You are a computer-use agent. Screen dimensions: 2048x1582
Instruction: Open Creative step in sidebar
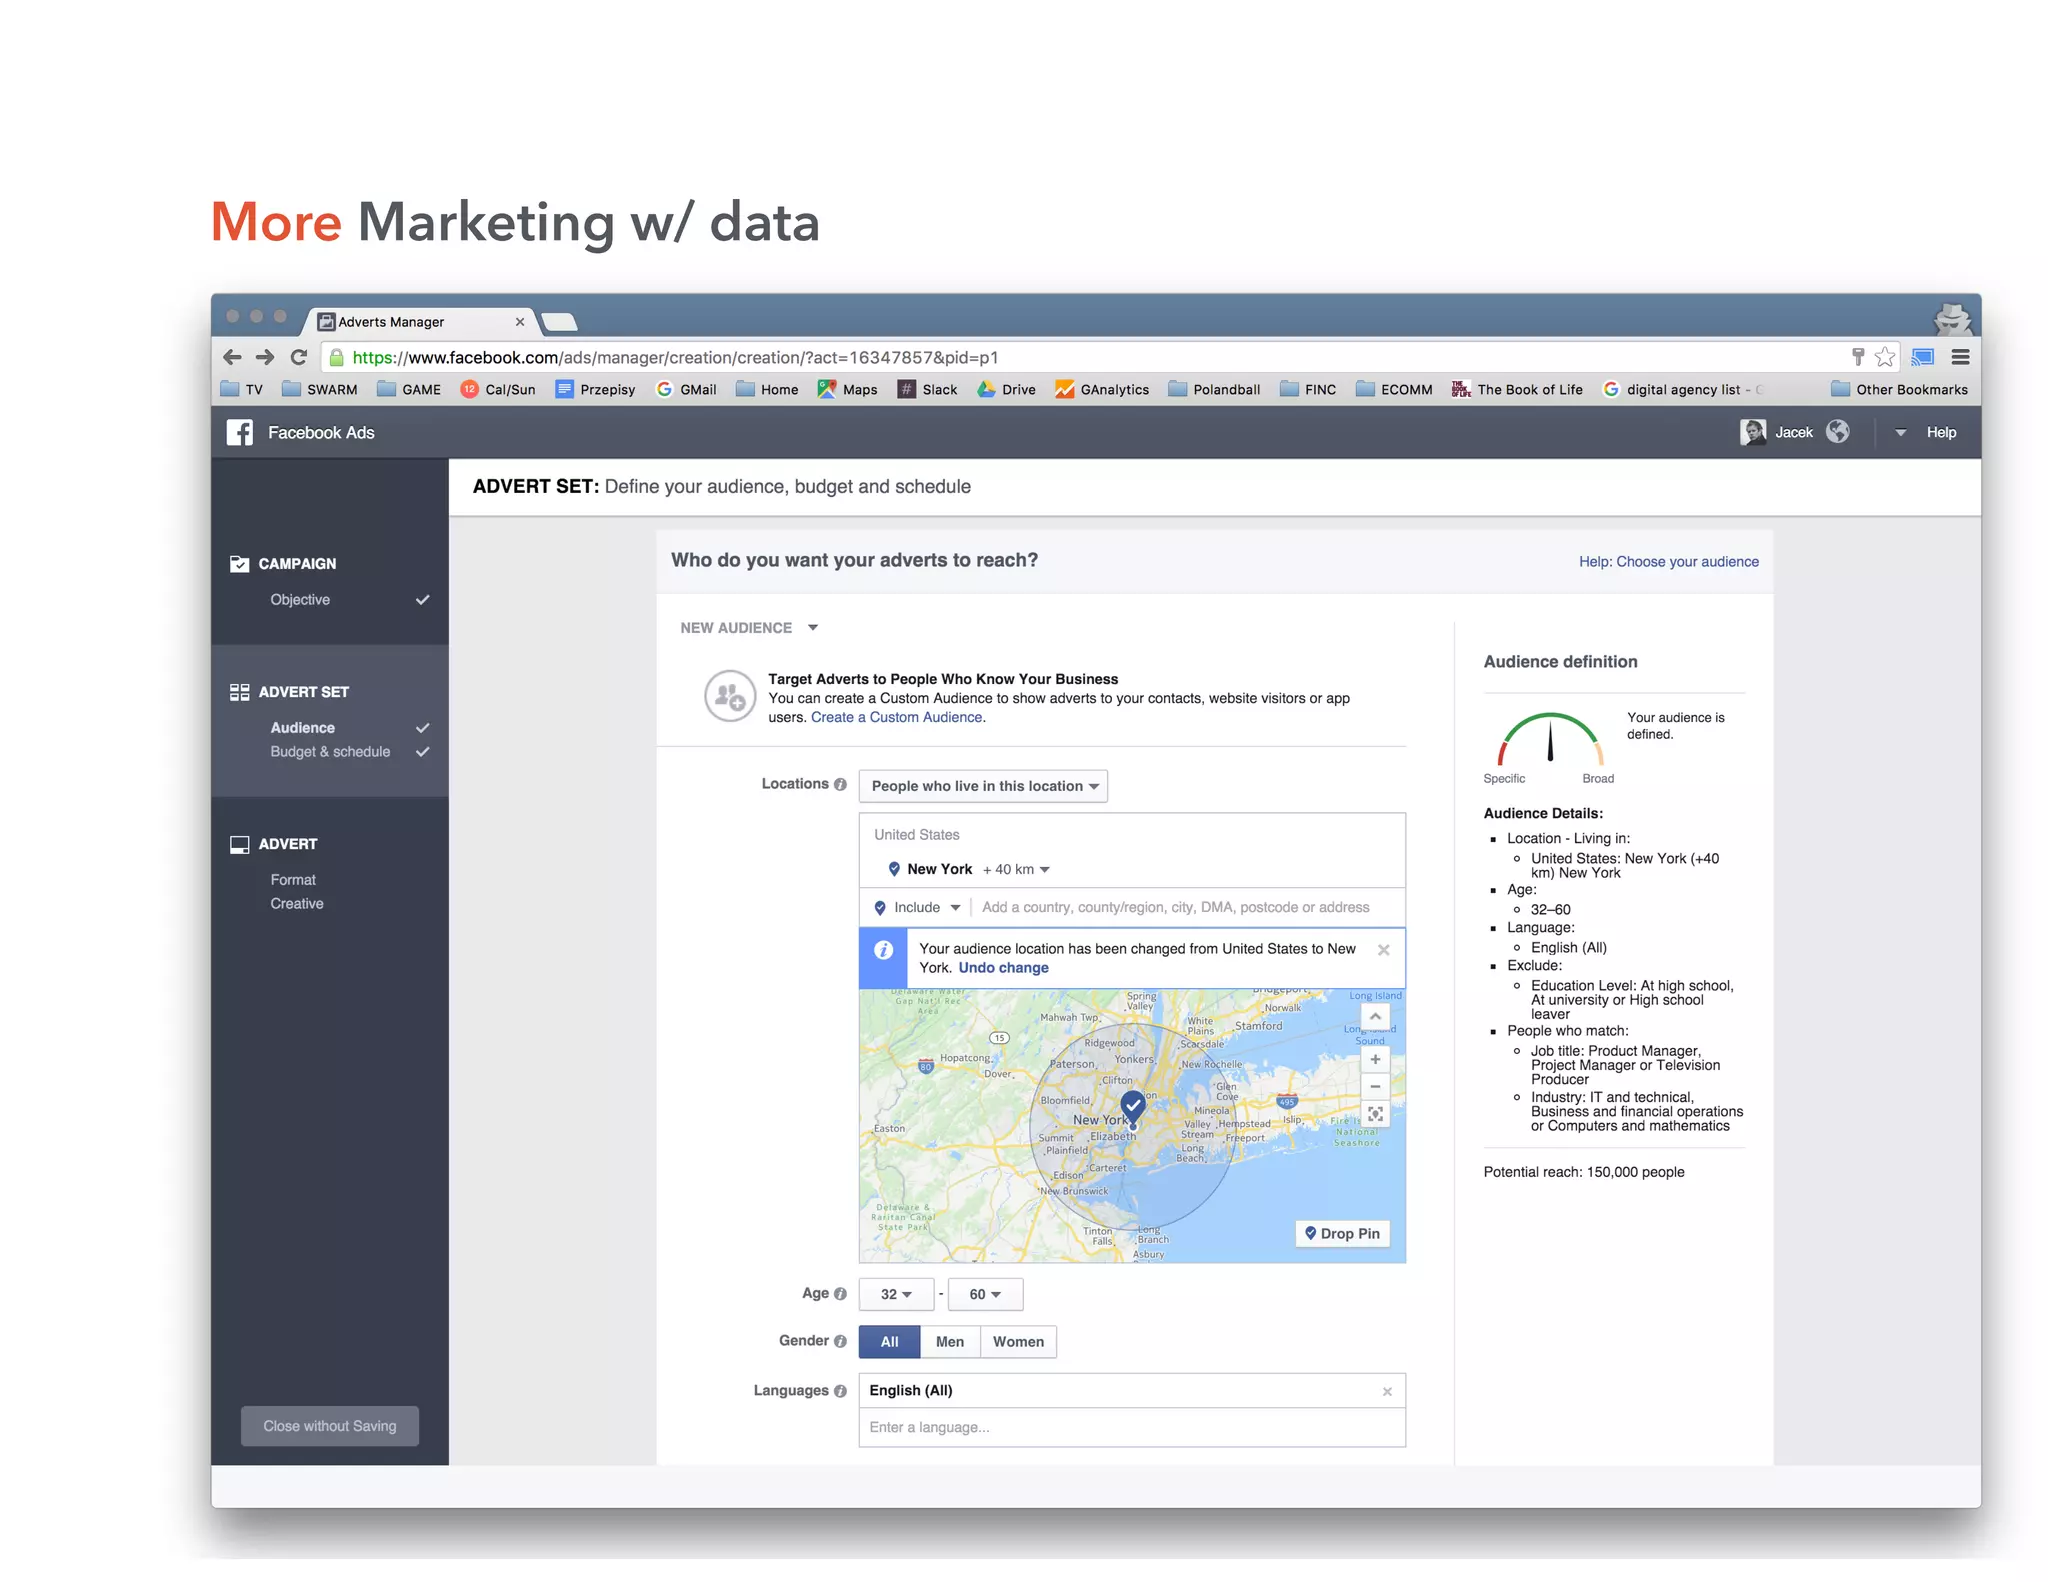pos(297,904)
